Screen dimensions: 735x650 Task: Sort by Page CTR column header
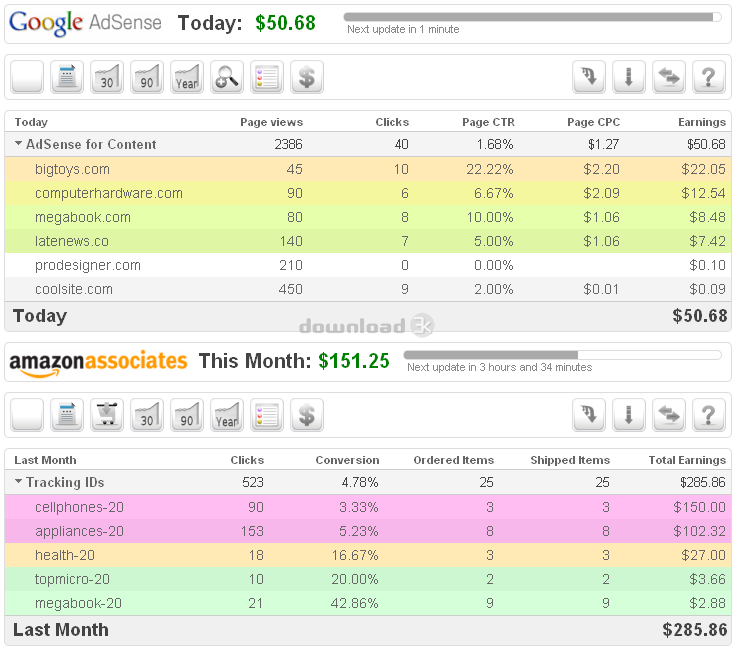(488, 122)
